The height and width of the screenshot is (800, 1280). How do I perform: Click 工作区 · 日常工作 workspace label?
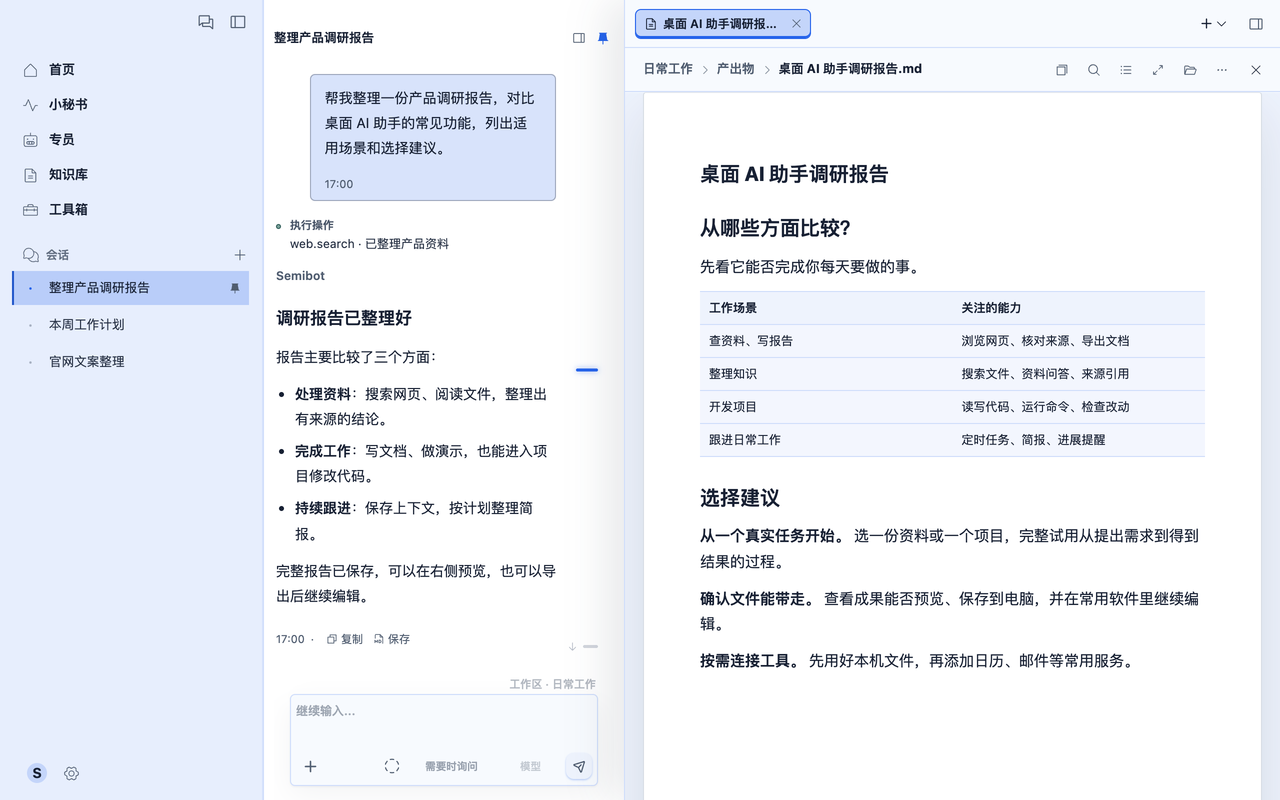pos(552,684)
